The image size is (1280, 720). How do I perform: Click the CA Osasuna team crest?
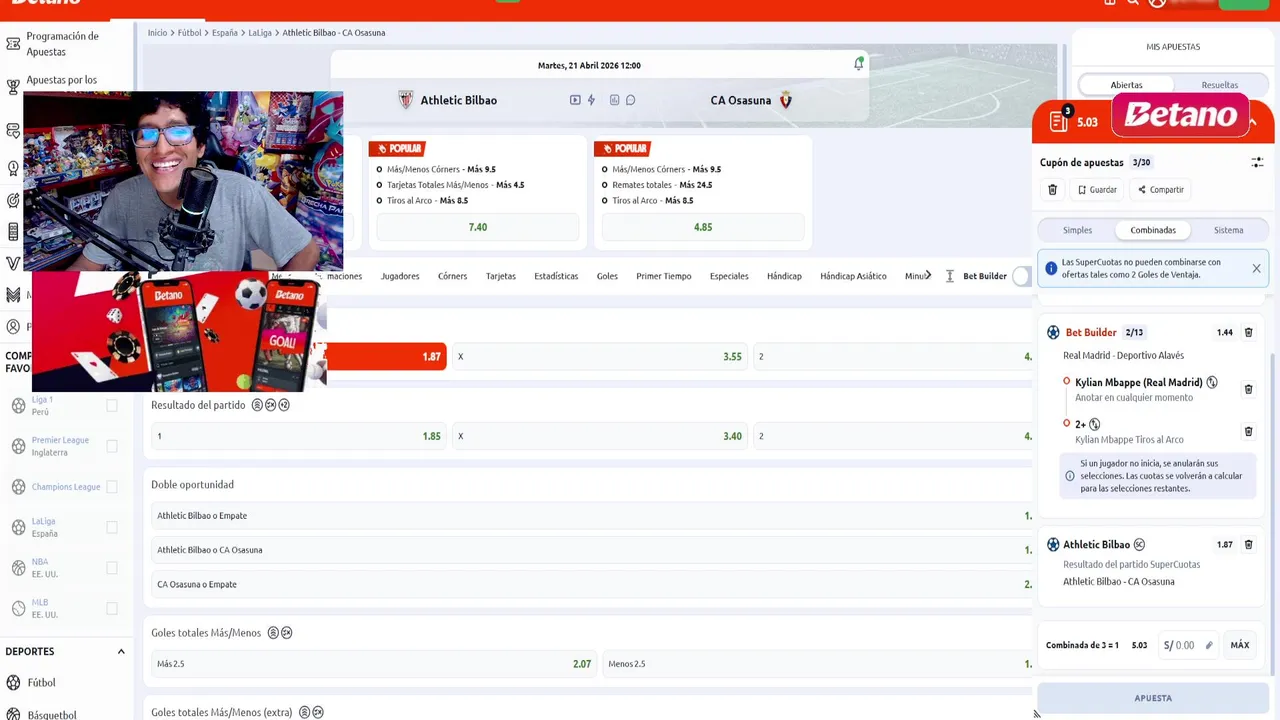(x=785, y=100)
